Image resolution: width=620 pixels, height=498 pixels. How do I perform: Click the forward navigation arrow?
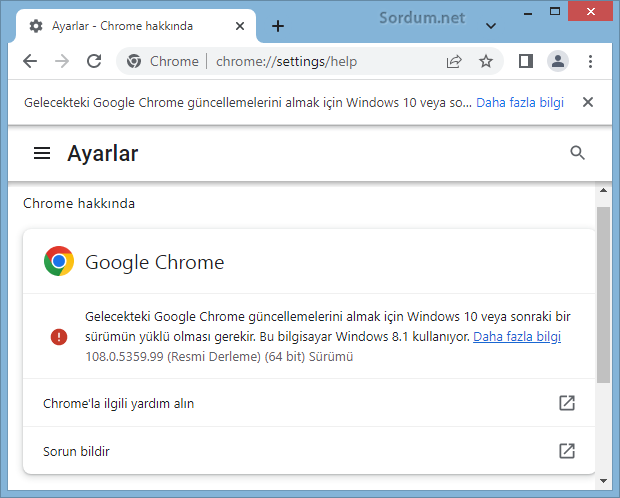[62, 61]
